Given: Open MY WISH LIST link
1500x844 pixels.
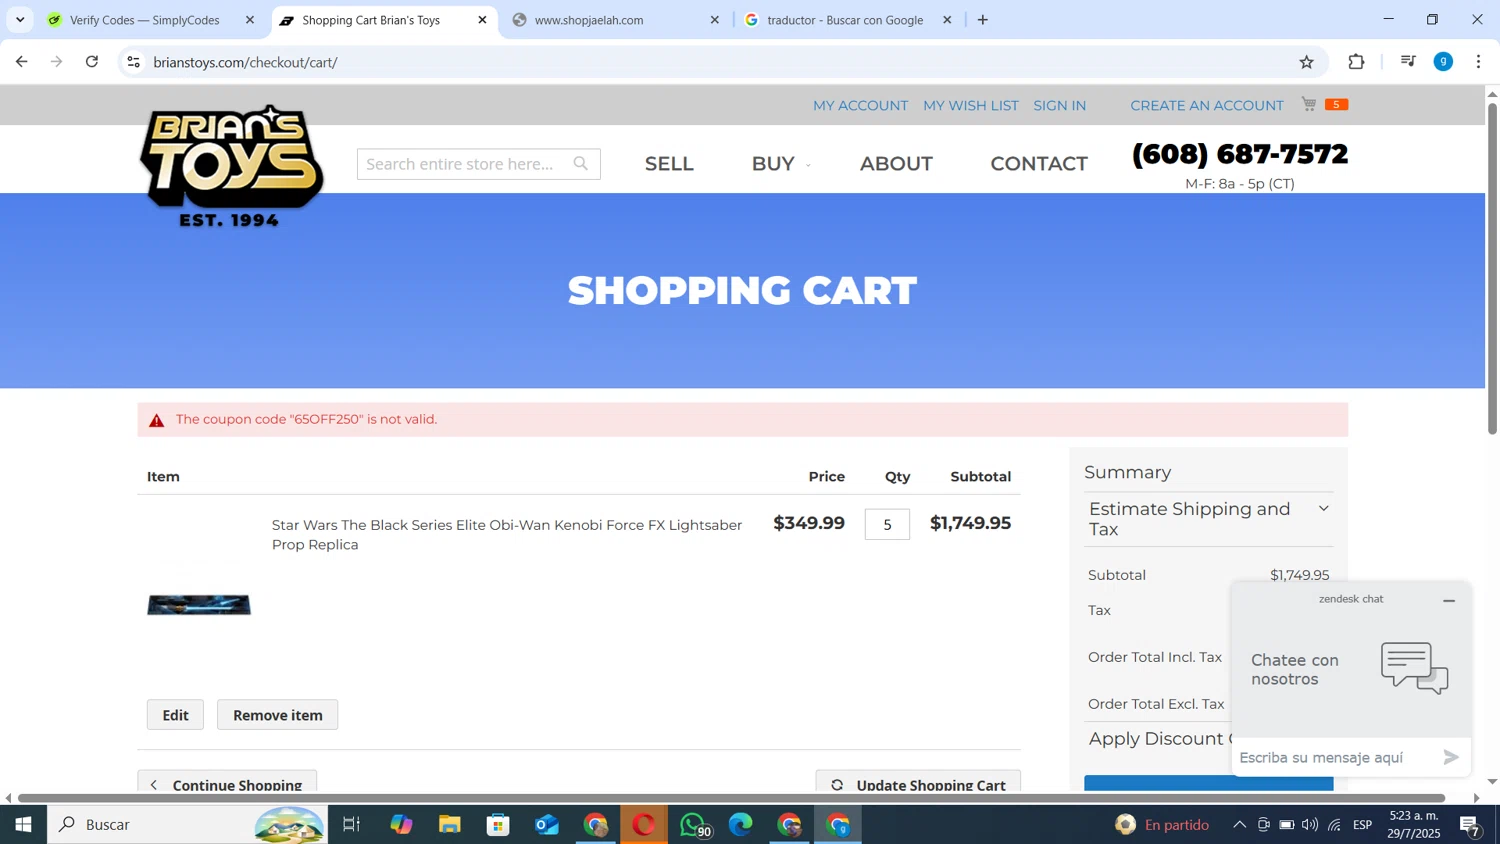Looking at the screenshot, I should [x=970, y=106].
